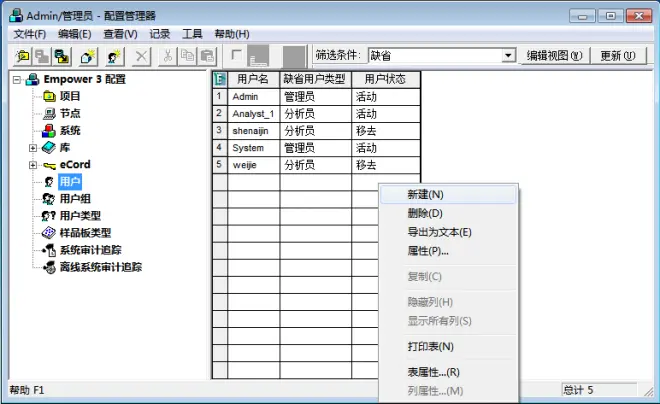Click the 系统审计追踪 icon in tree
This screenshot has width=660, height=404.
click(x=49, y=250)
